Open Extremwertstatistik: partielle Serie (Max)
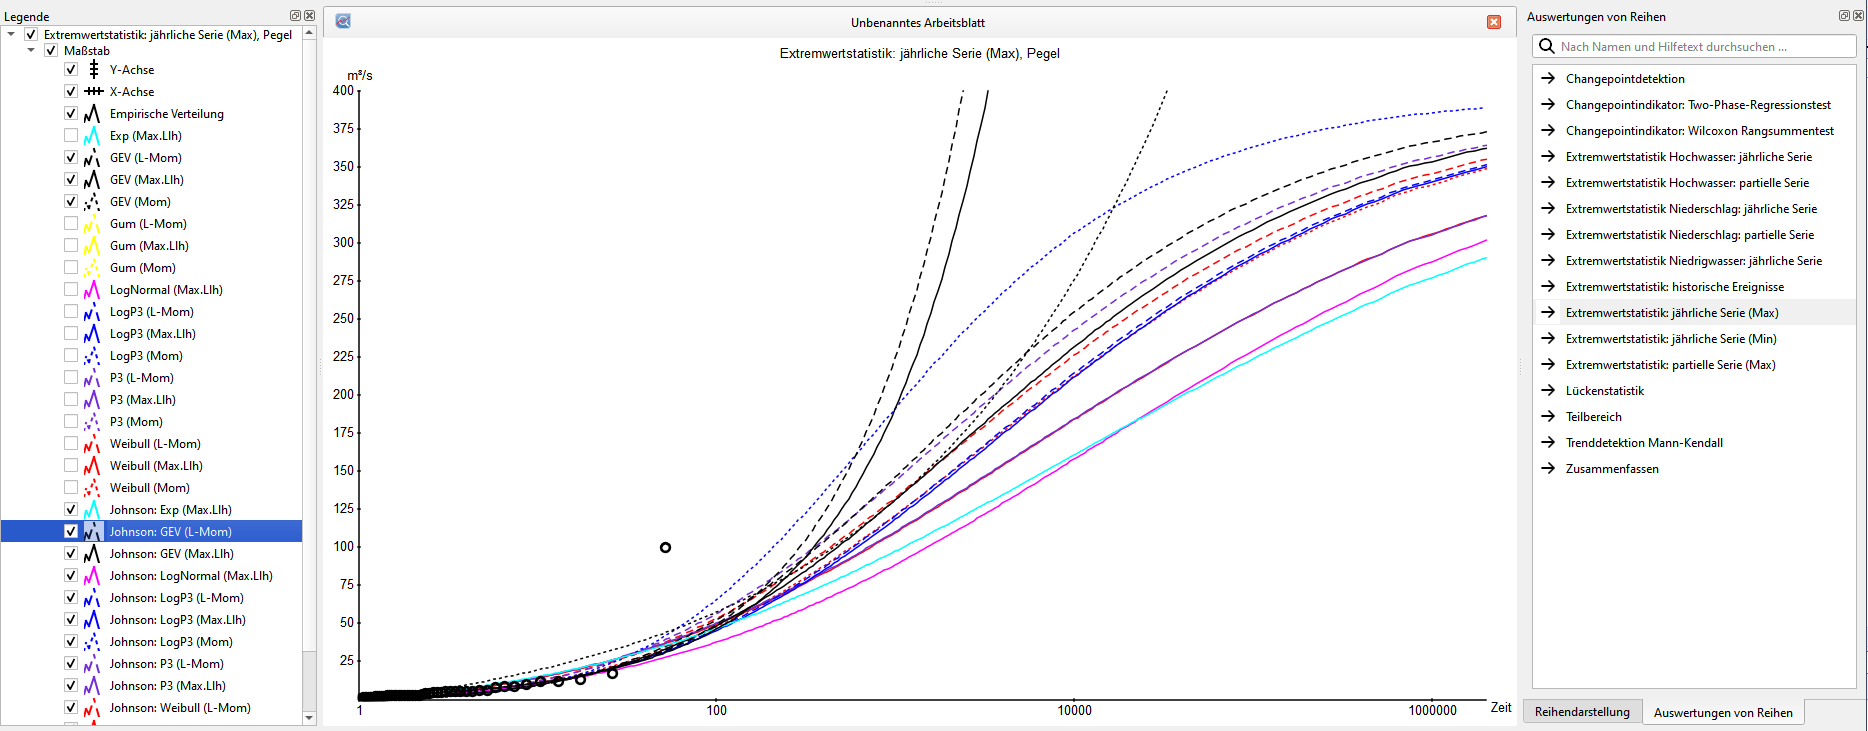1868x731 pixels. click(1670, 365)
